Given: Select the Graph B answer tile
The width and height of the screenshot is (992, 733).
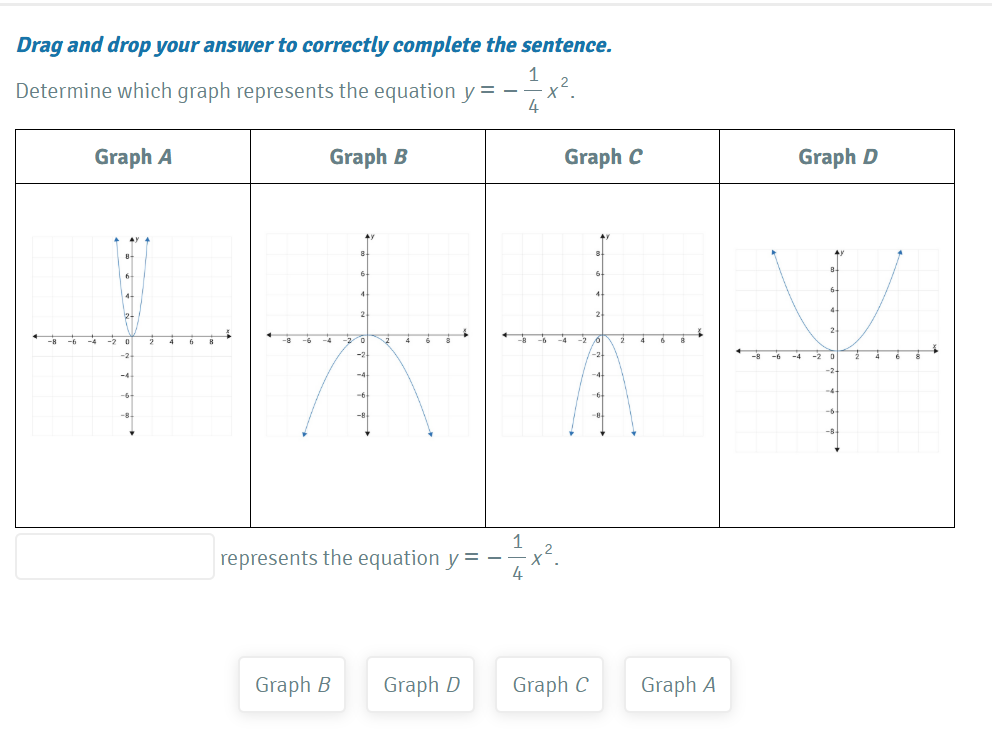Looking at the screenshot, I should (x=292, y=684).
